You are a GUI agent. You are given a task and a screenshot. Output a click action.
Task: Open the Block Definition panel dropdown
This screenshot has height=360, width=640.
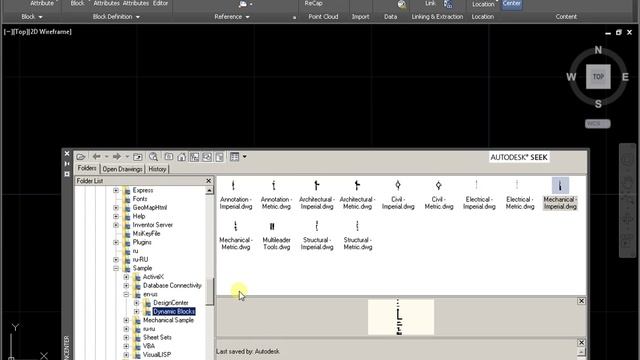[116, 17]
